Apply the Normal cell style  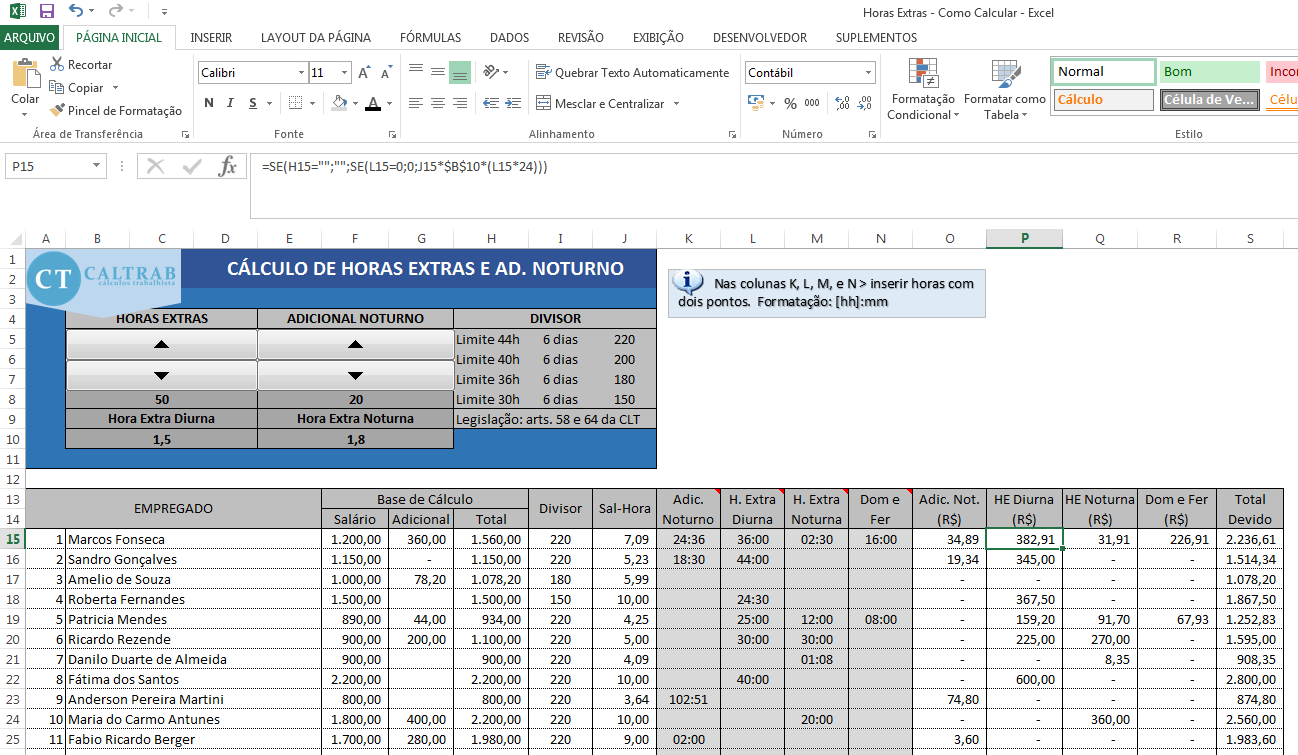point(1103,72)
